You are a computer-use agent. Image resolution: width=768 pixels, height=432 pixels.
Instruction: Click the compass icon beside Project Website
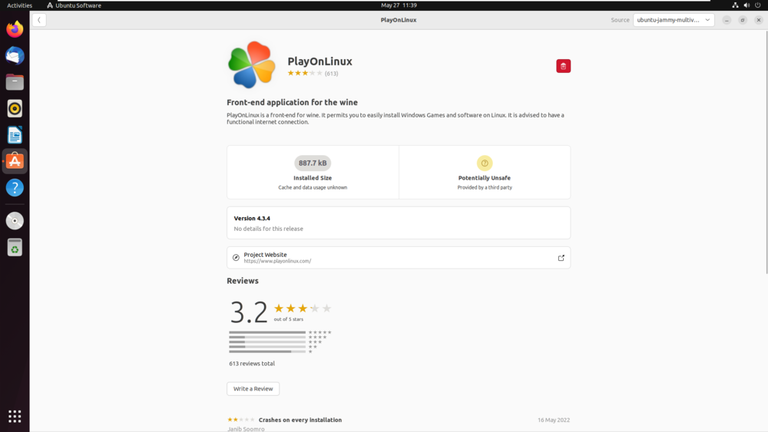pyautogui.click(x=236, y=258)
